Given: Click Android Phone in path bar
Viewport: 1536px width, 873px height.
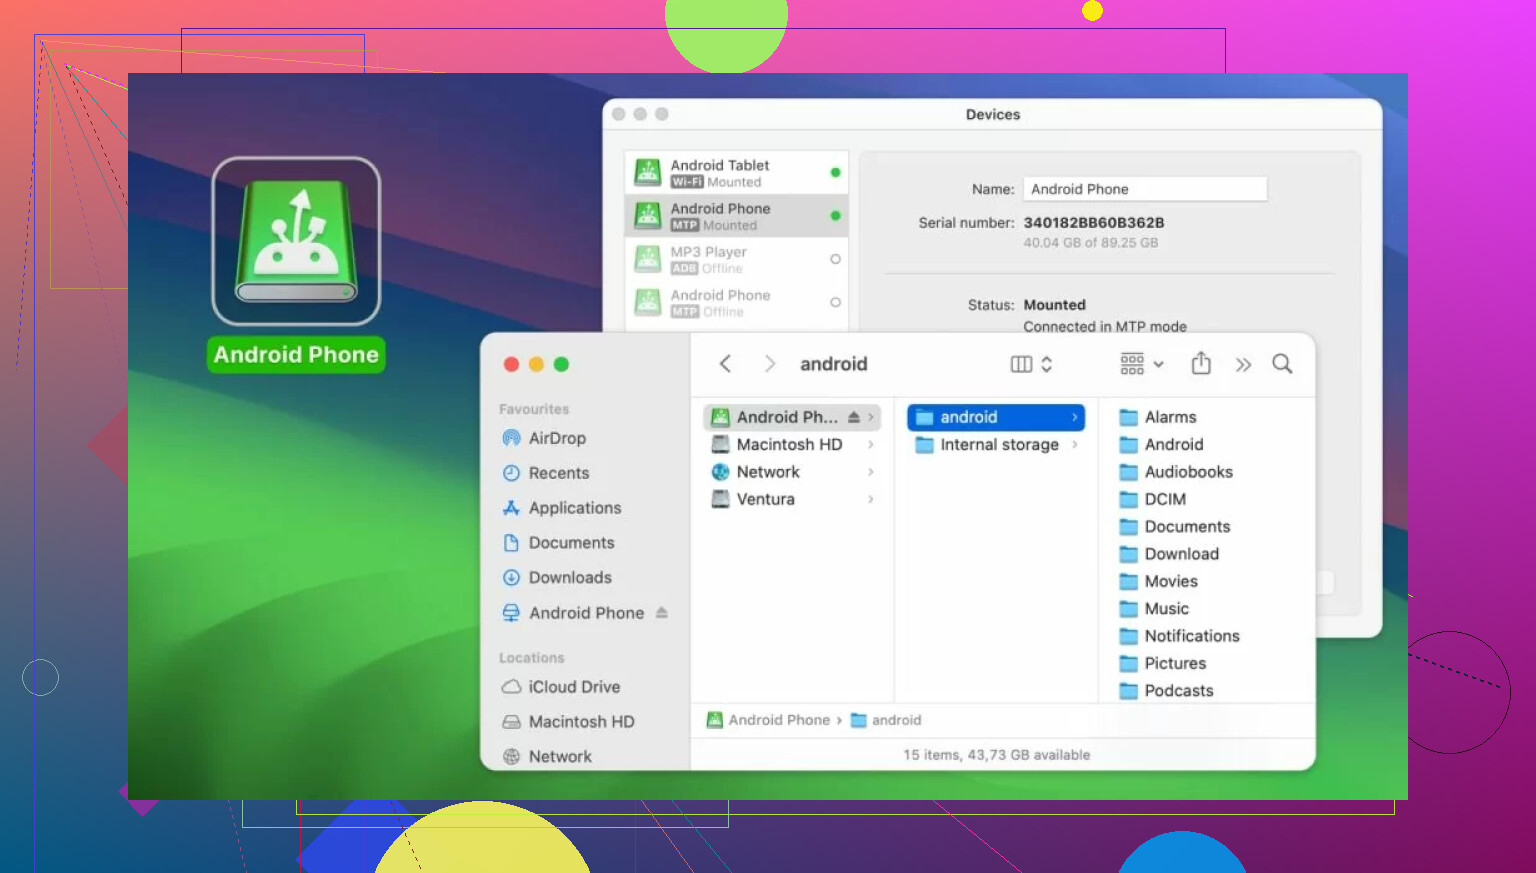Looking at the screenshot, I should click(768, 720).
